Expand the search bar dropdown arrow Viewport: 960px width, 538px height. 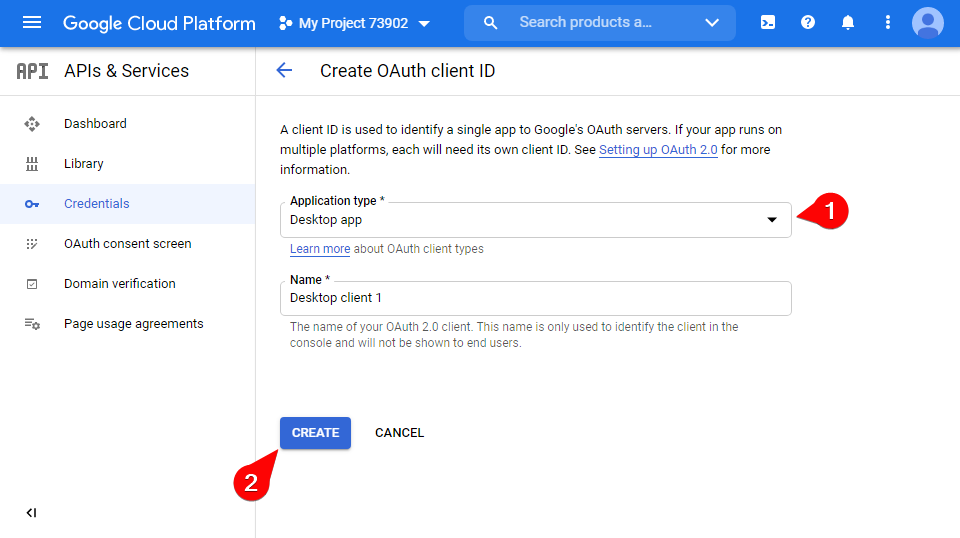coord(712,23)
